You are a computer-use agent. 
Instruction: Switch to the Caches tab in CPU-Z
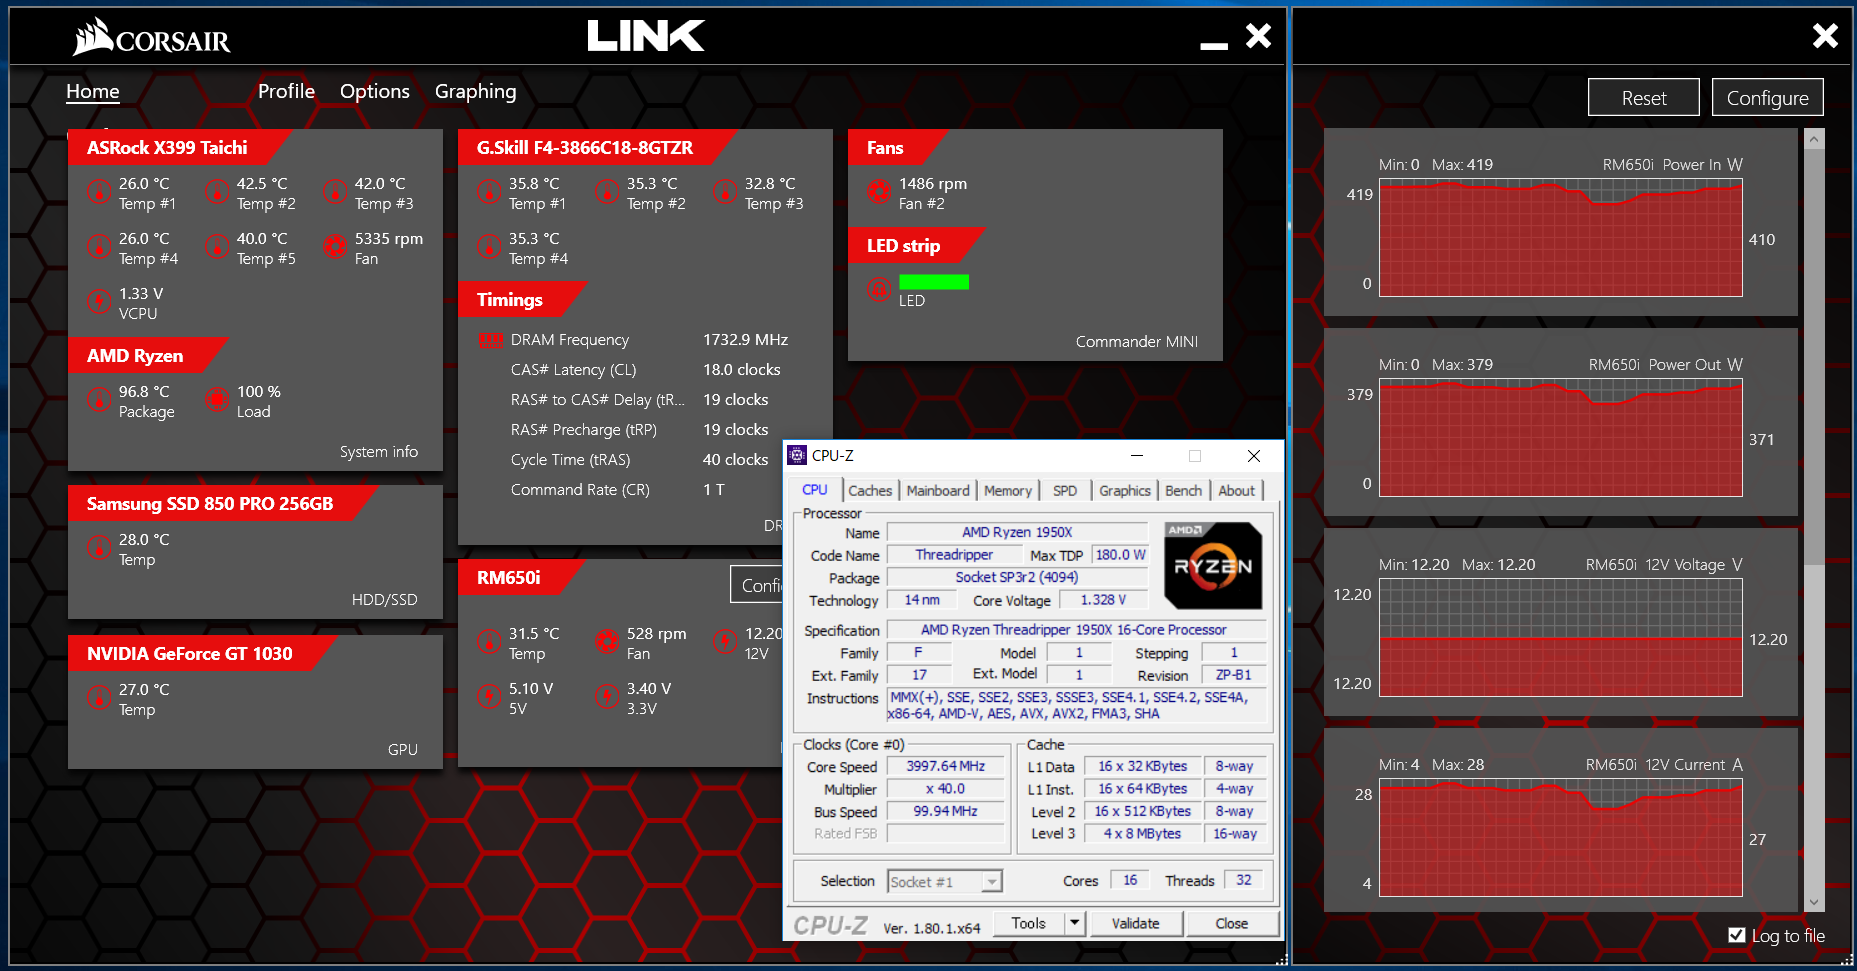pyautogui.click(x=870, y=490)
